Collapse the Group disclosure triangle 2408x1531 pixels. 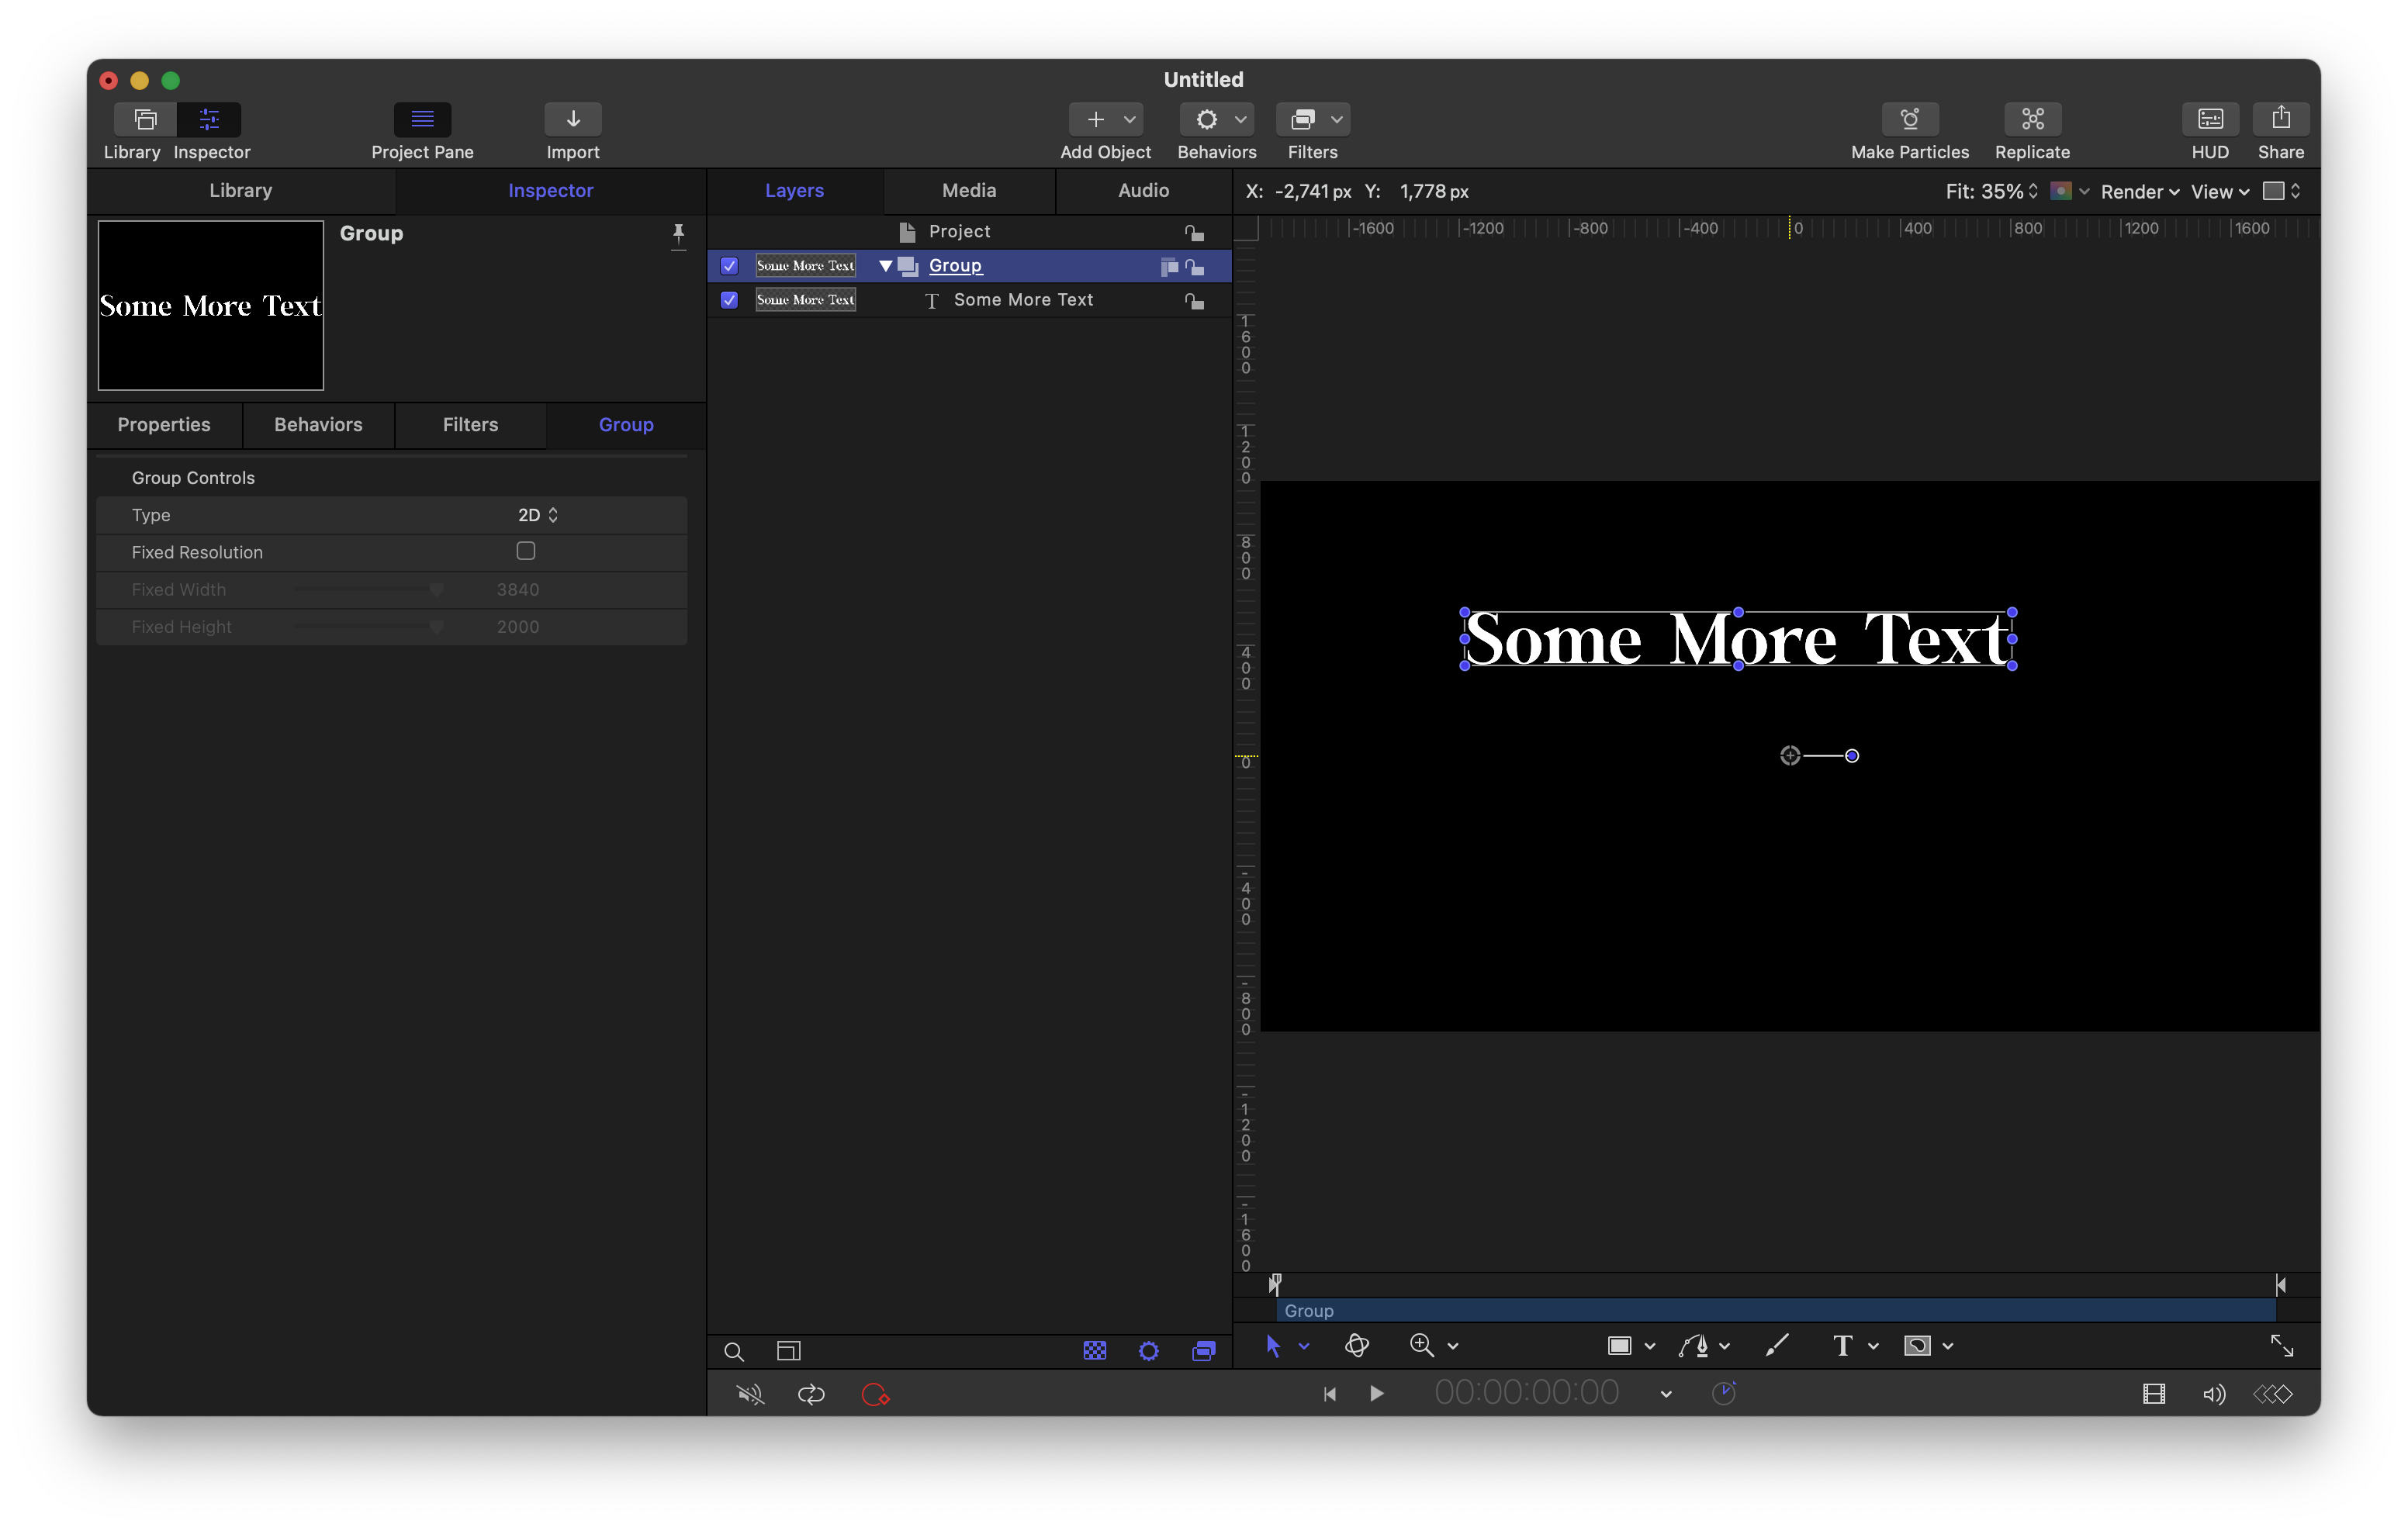coord(885,266)
